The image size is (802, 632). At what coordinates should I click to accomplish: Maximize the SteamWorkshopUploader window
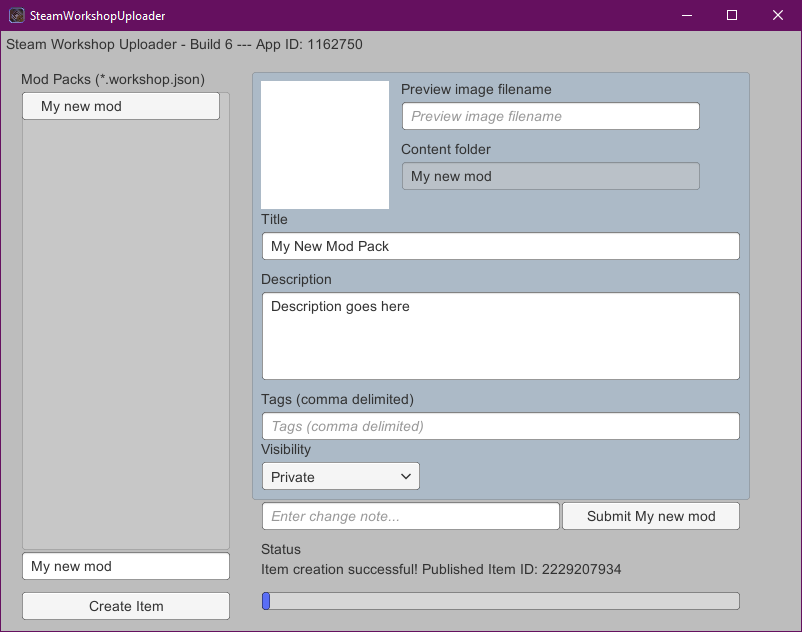click(732, 15)
